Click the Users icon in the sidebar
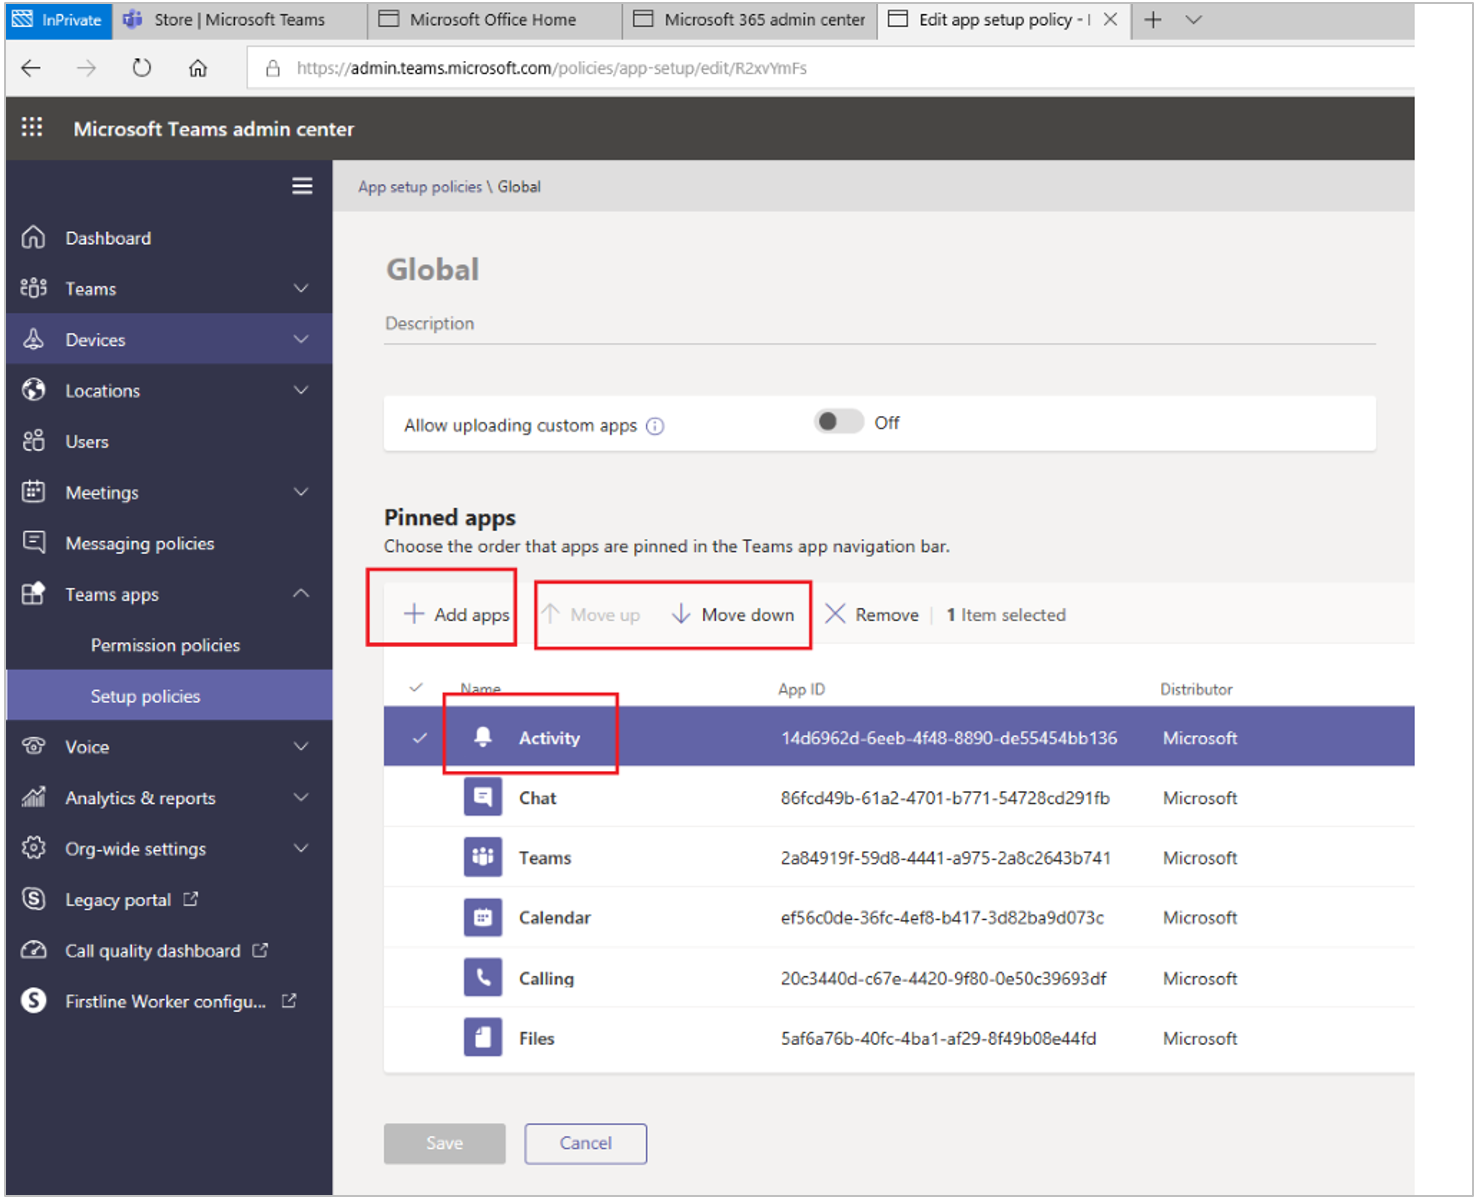The width and height of the screenshot is (1479, 1203). point(34,441)
